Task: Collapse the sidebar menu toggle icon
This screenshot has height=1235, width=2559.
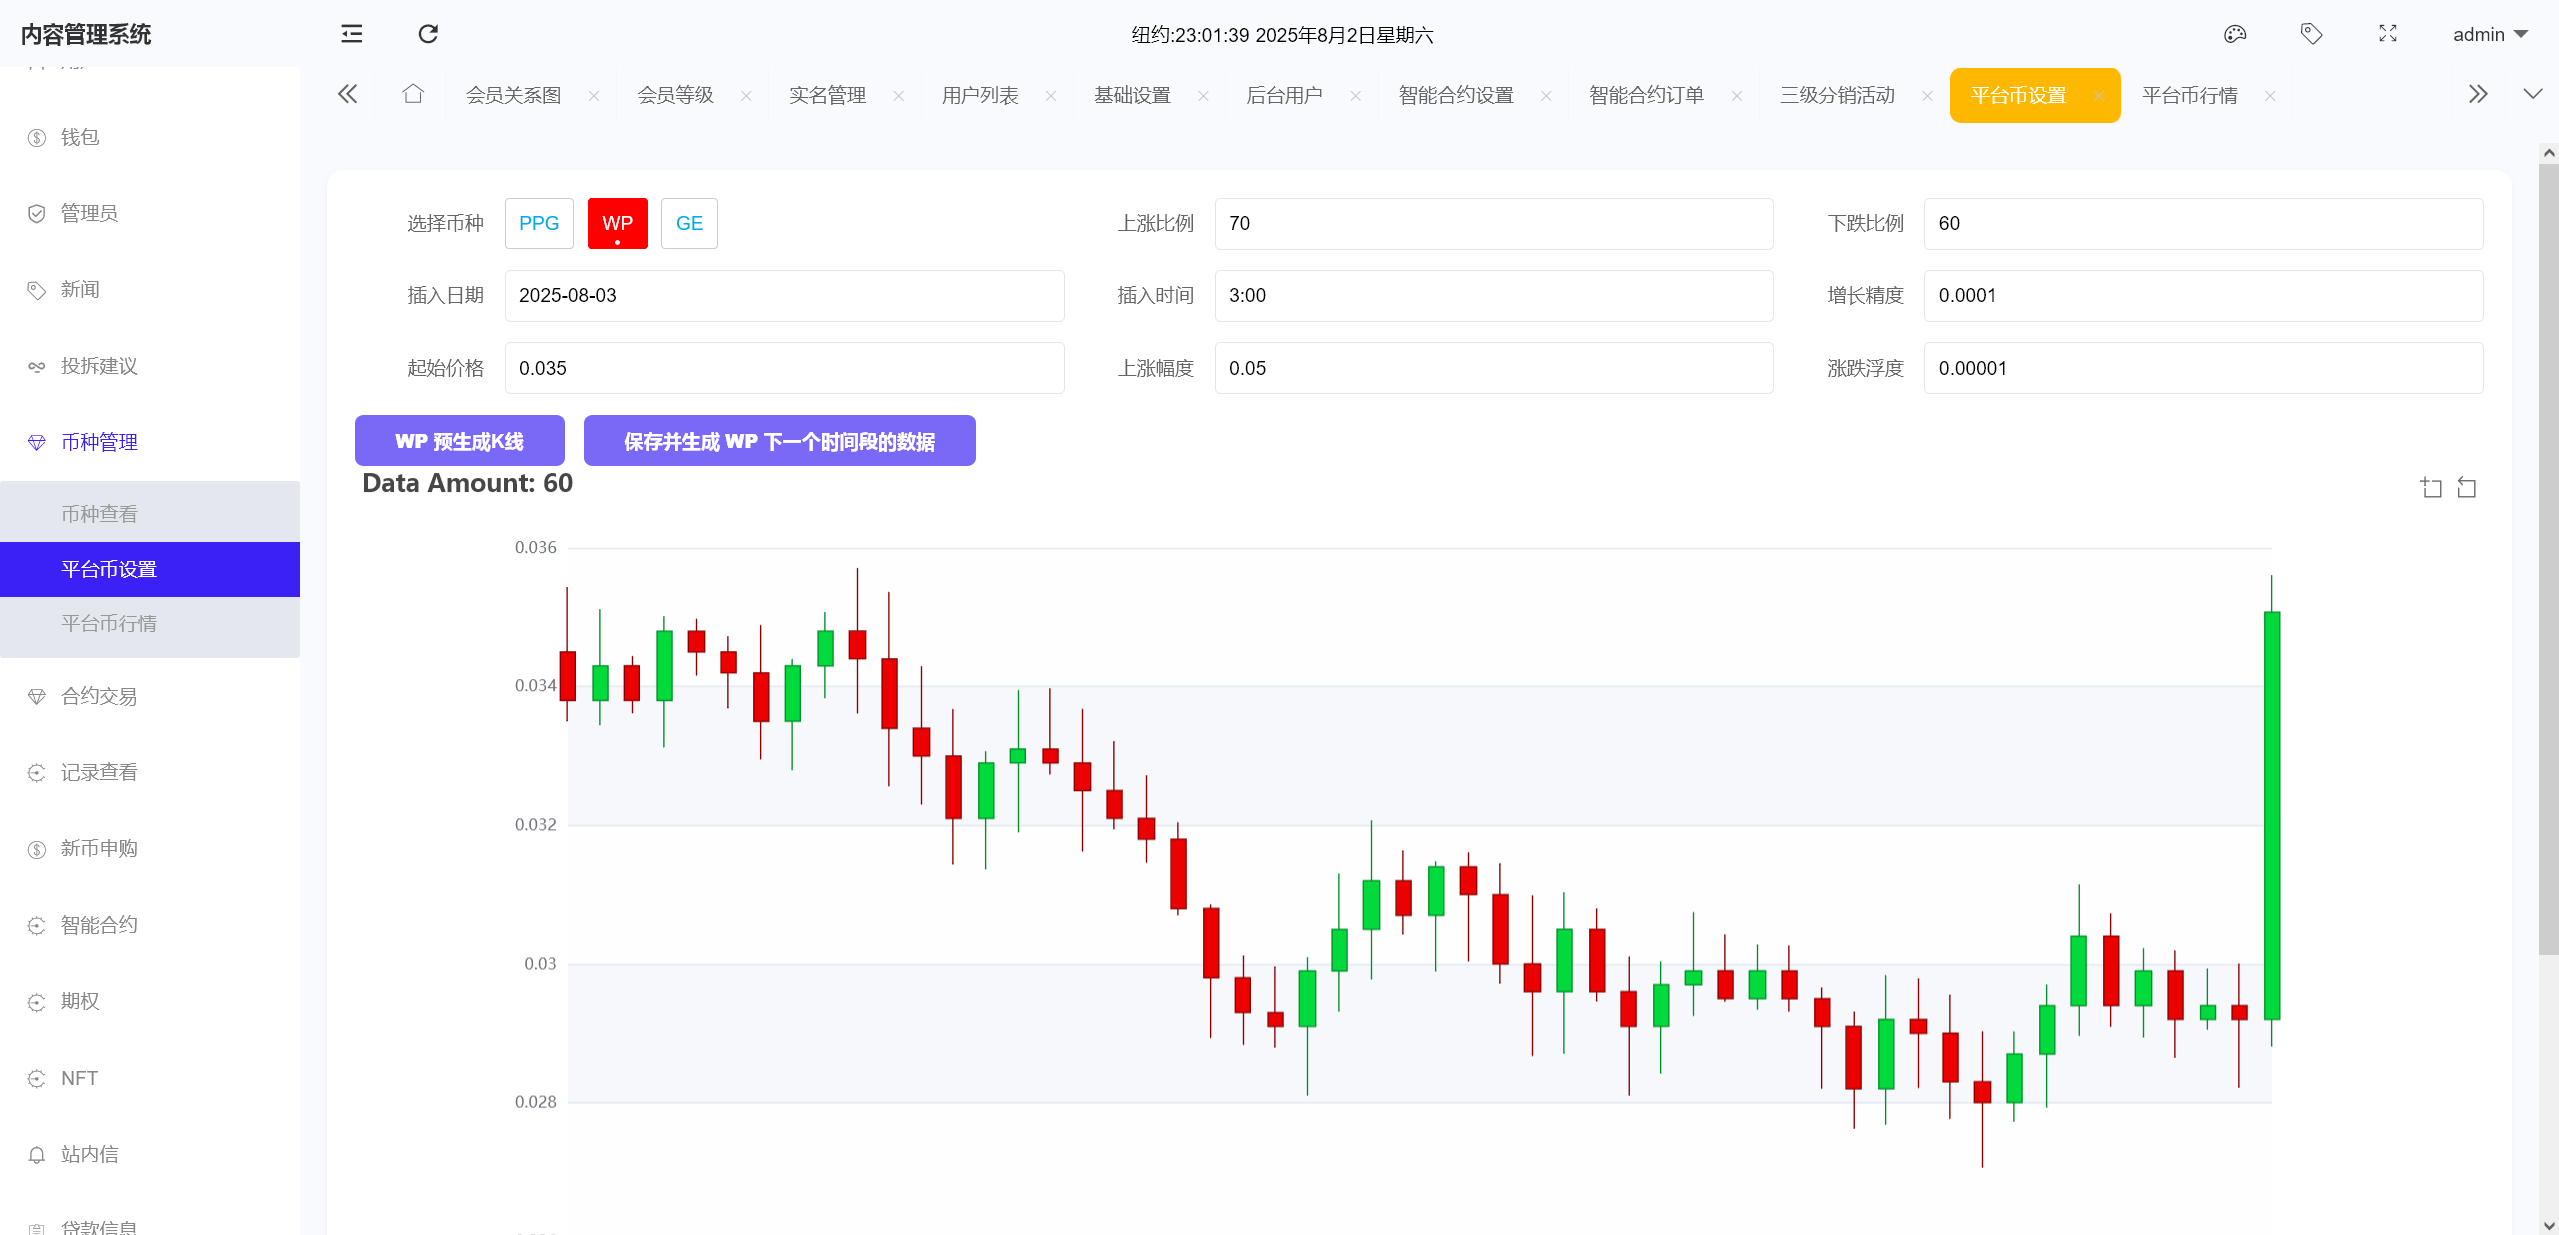Action: (351, 34)
